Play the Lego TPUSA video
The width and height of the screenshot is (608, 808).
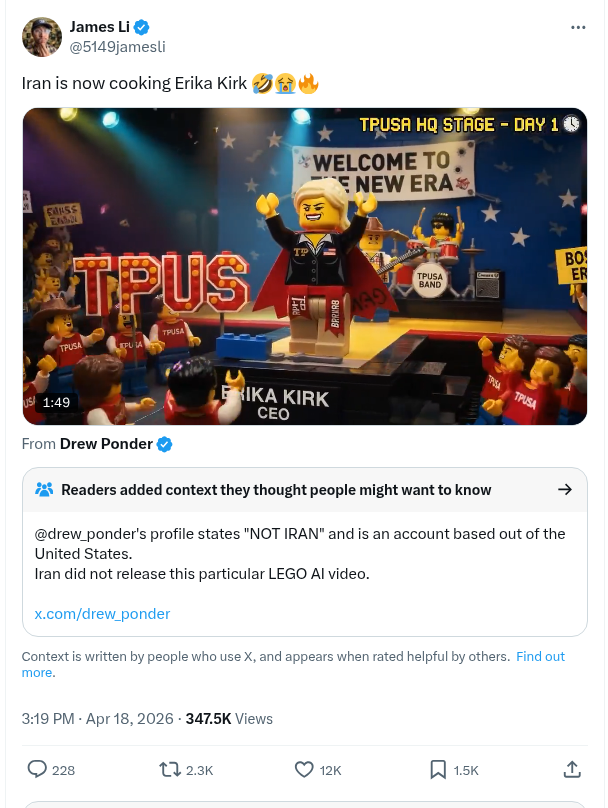click(305, 266)
